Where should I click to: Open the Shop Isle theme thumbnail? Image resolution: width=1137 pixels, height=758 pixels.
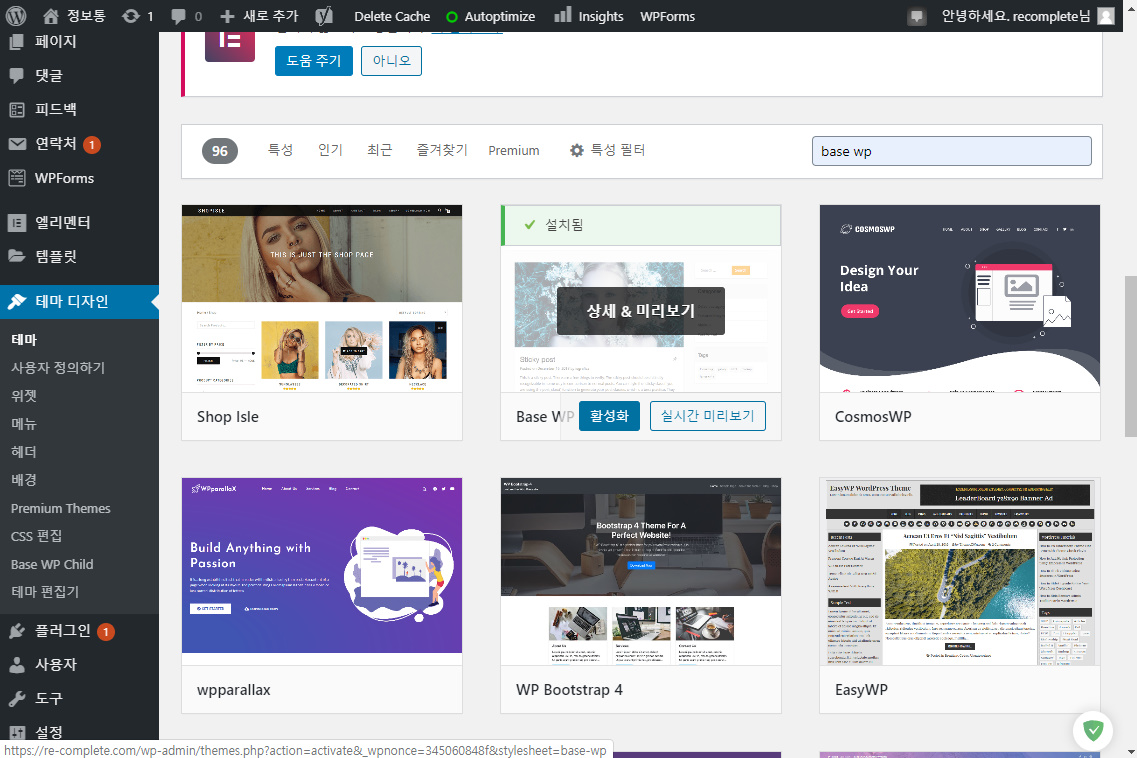point(322,299)
